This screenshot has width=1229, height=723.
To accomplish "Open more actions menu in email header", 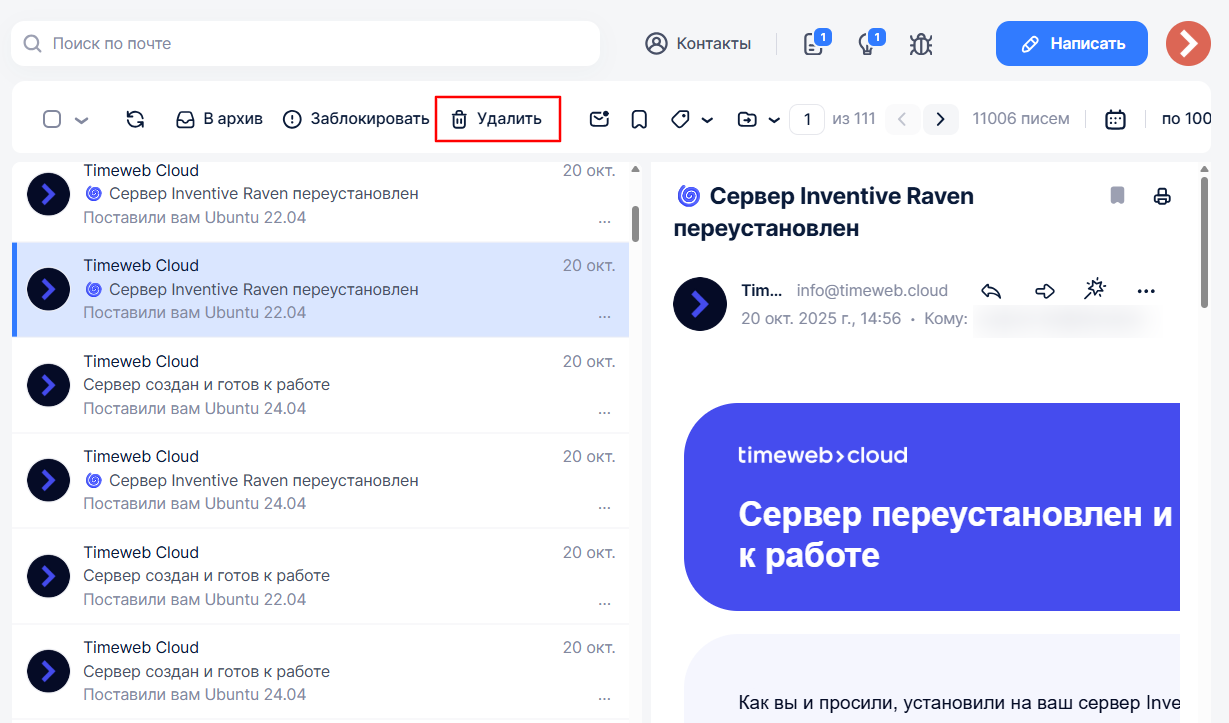I will coord(1146,291).
